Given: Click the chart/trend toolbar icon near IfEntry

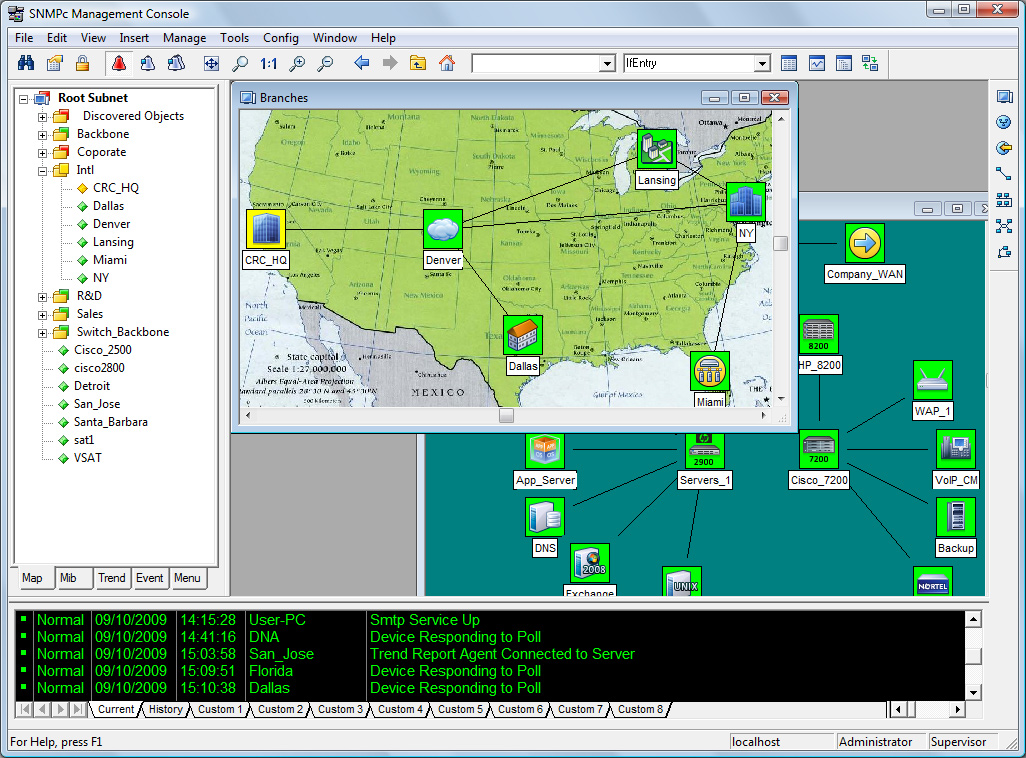Looking at the screenshot, I should coord(817,63).
